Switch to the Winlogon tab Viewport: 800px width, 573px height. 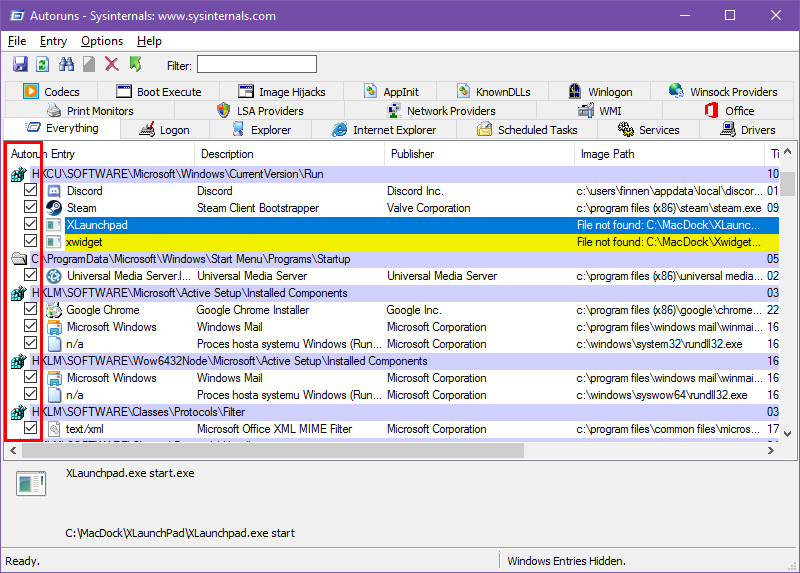click(x=599, y=92)
